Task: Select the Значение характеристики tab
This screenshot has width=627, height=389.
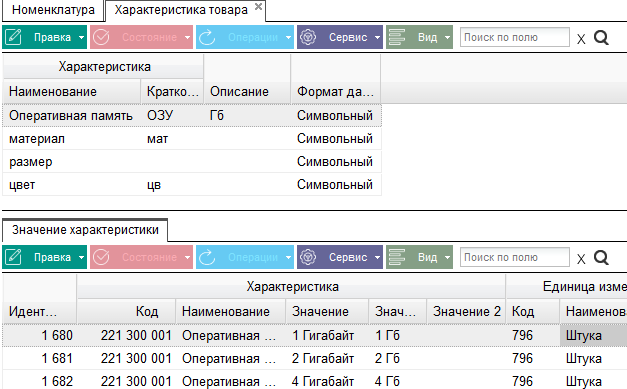Action: [x=85, y=230]
